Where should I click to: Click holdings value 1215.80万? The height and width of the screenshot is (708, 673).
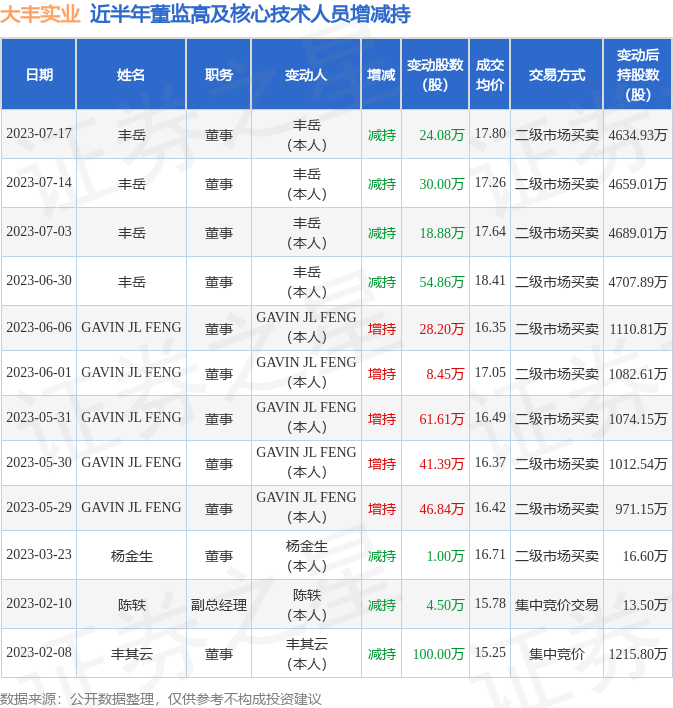(x=638, y=654)
